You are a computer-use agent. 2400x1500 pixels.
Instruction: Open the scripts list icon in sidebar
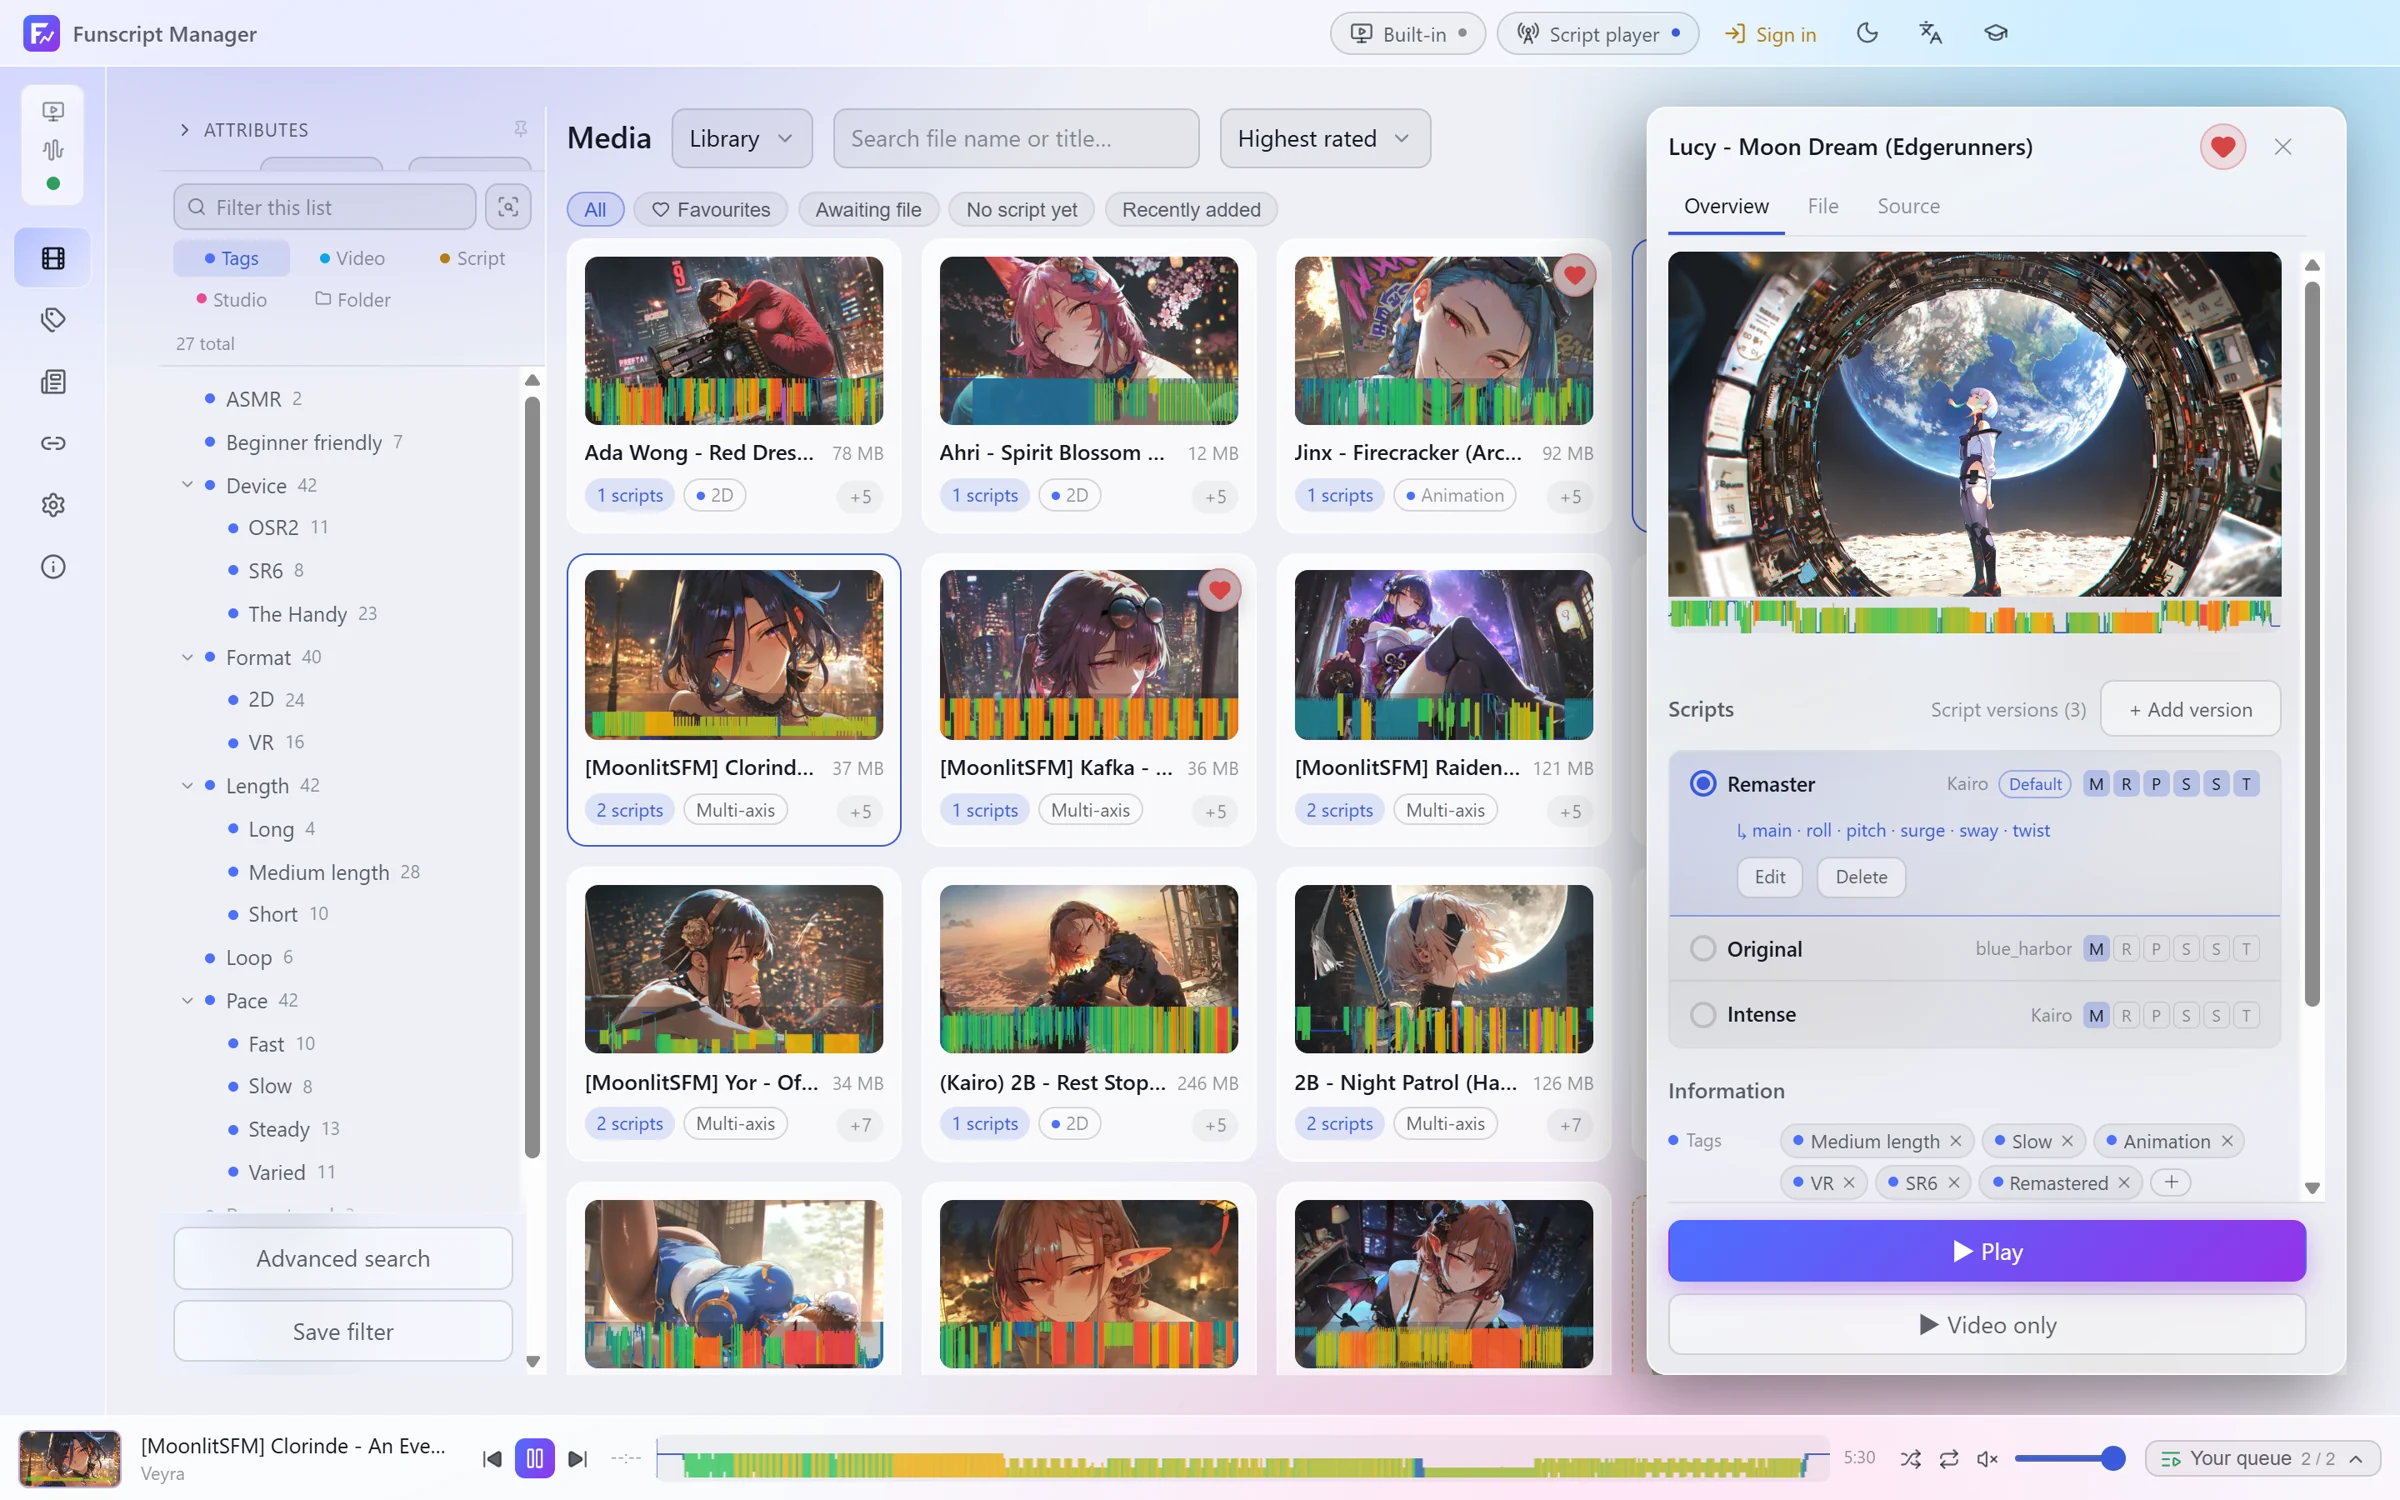coord(53,382)
